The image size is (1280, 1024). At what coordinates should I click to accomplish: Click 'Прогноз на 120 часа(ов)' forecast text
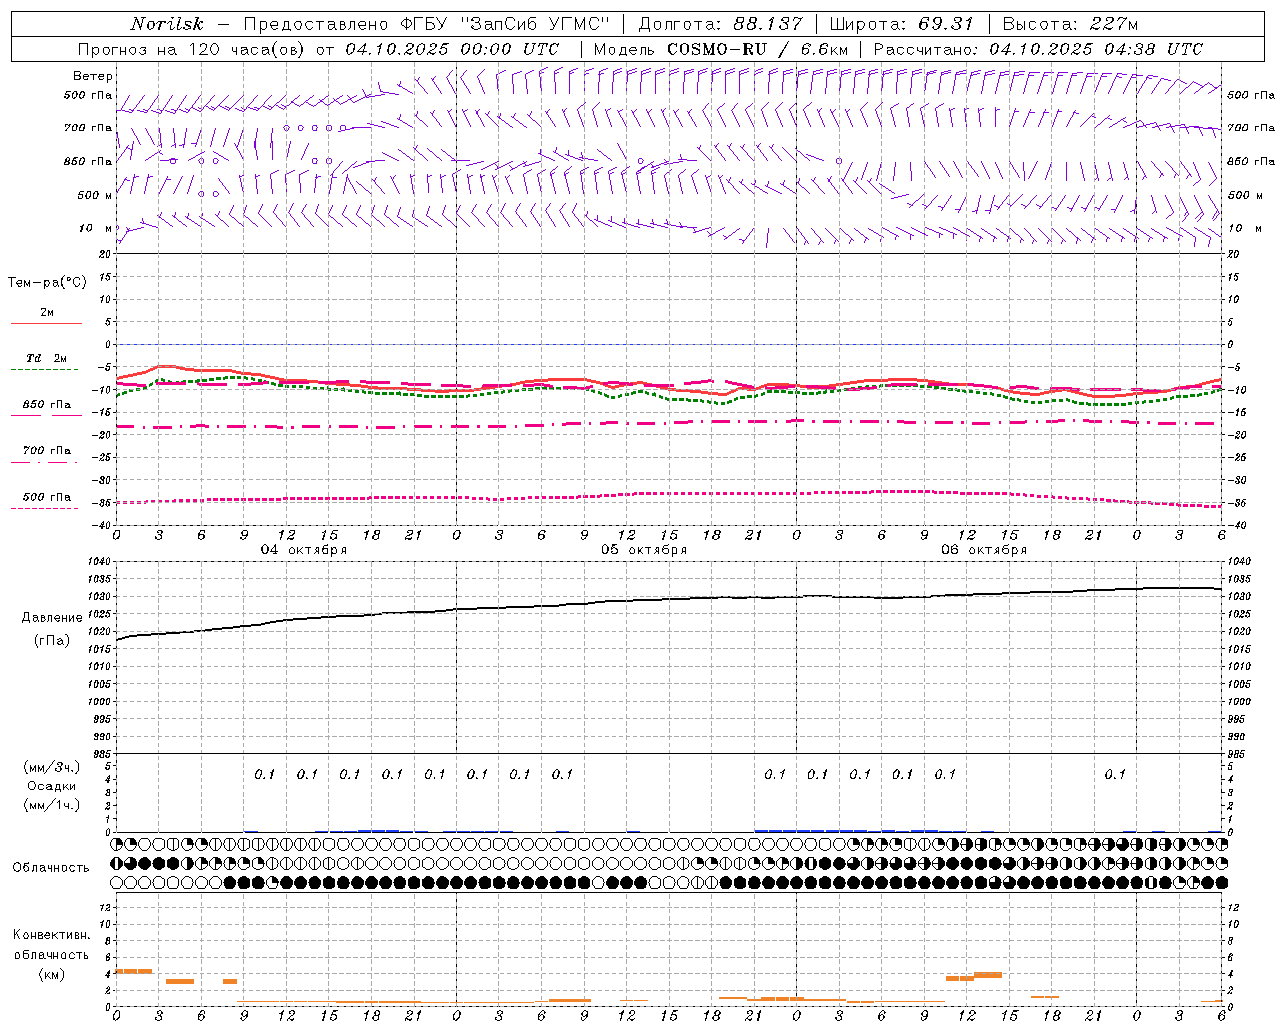pyautogui.click(x=192, y=49)
